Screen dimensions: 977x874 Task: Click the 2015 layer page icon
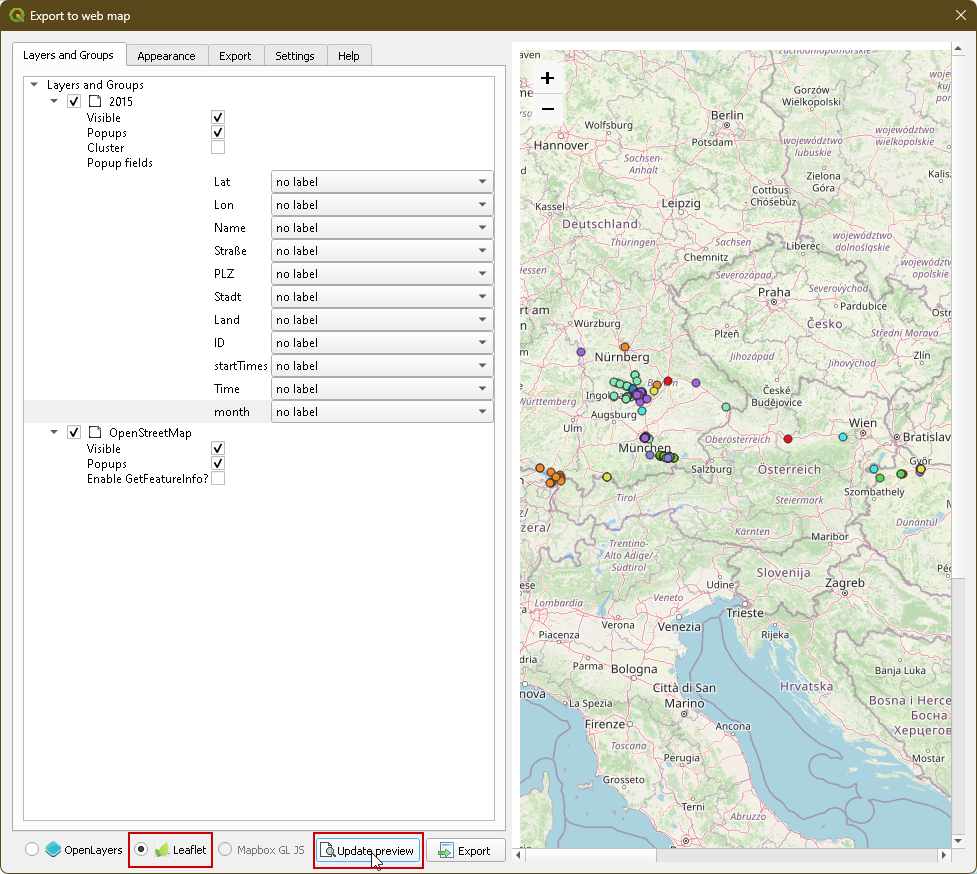(x=95, y=101)
